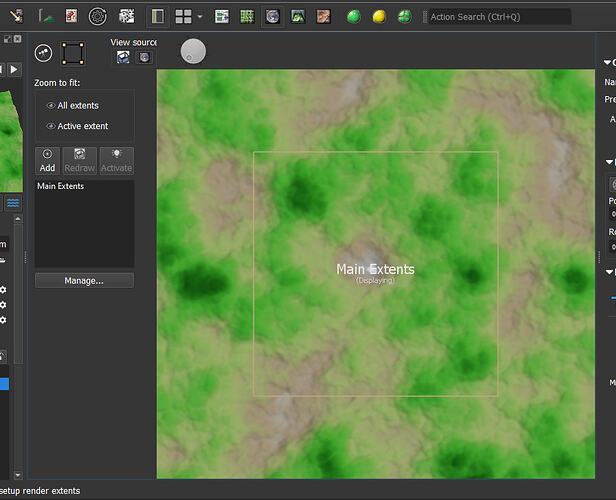Click the mountain terrain view icon
Screen dimensions: 616x500
298,17
